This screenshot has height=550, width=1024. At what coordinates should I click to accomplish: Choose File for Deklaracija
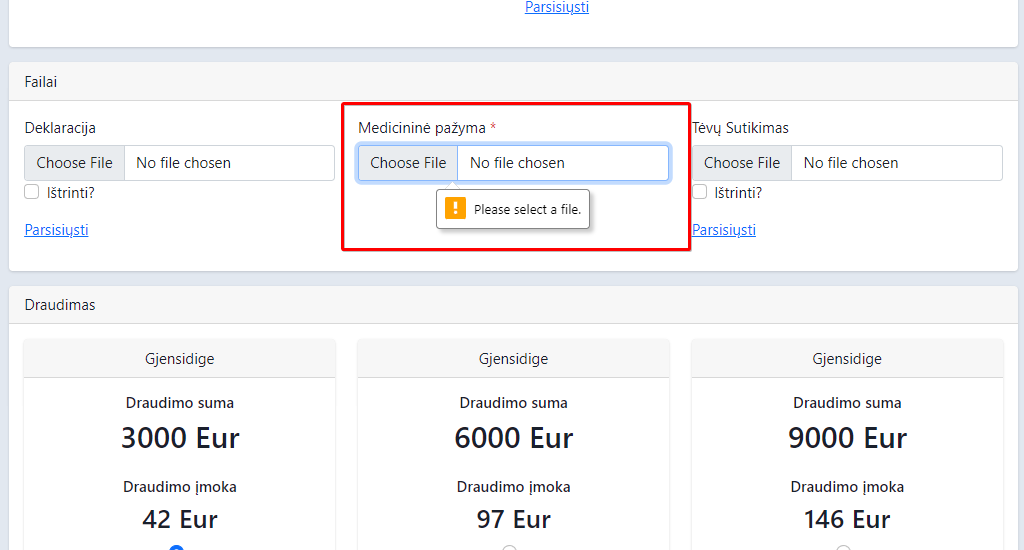pyautogui.click(x=74, y=163)
